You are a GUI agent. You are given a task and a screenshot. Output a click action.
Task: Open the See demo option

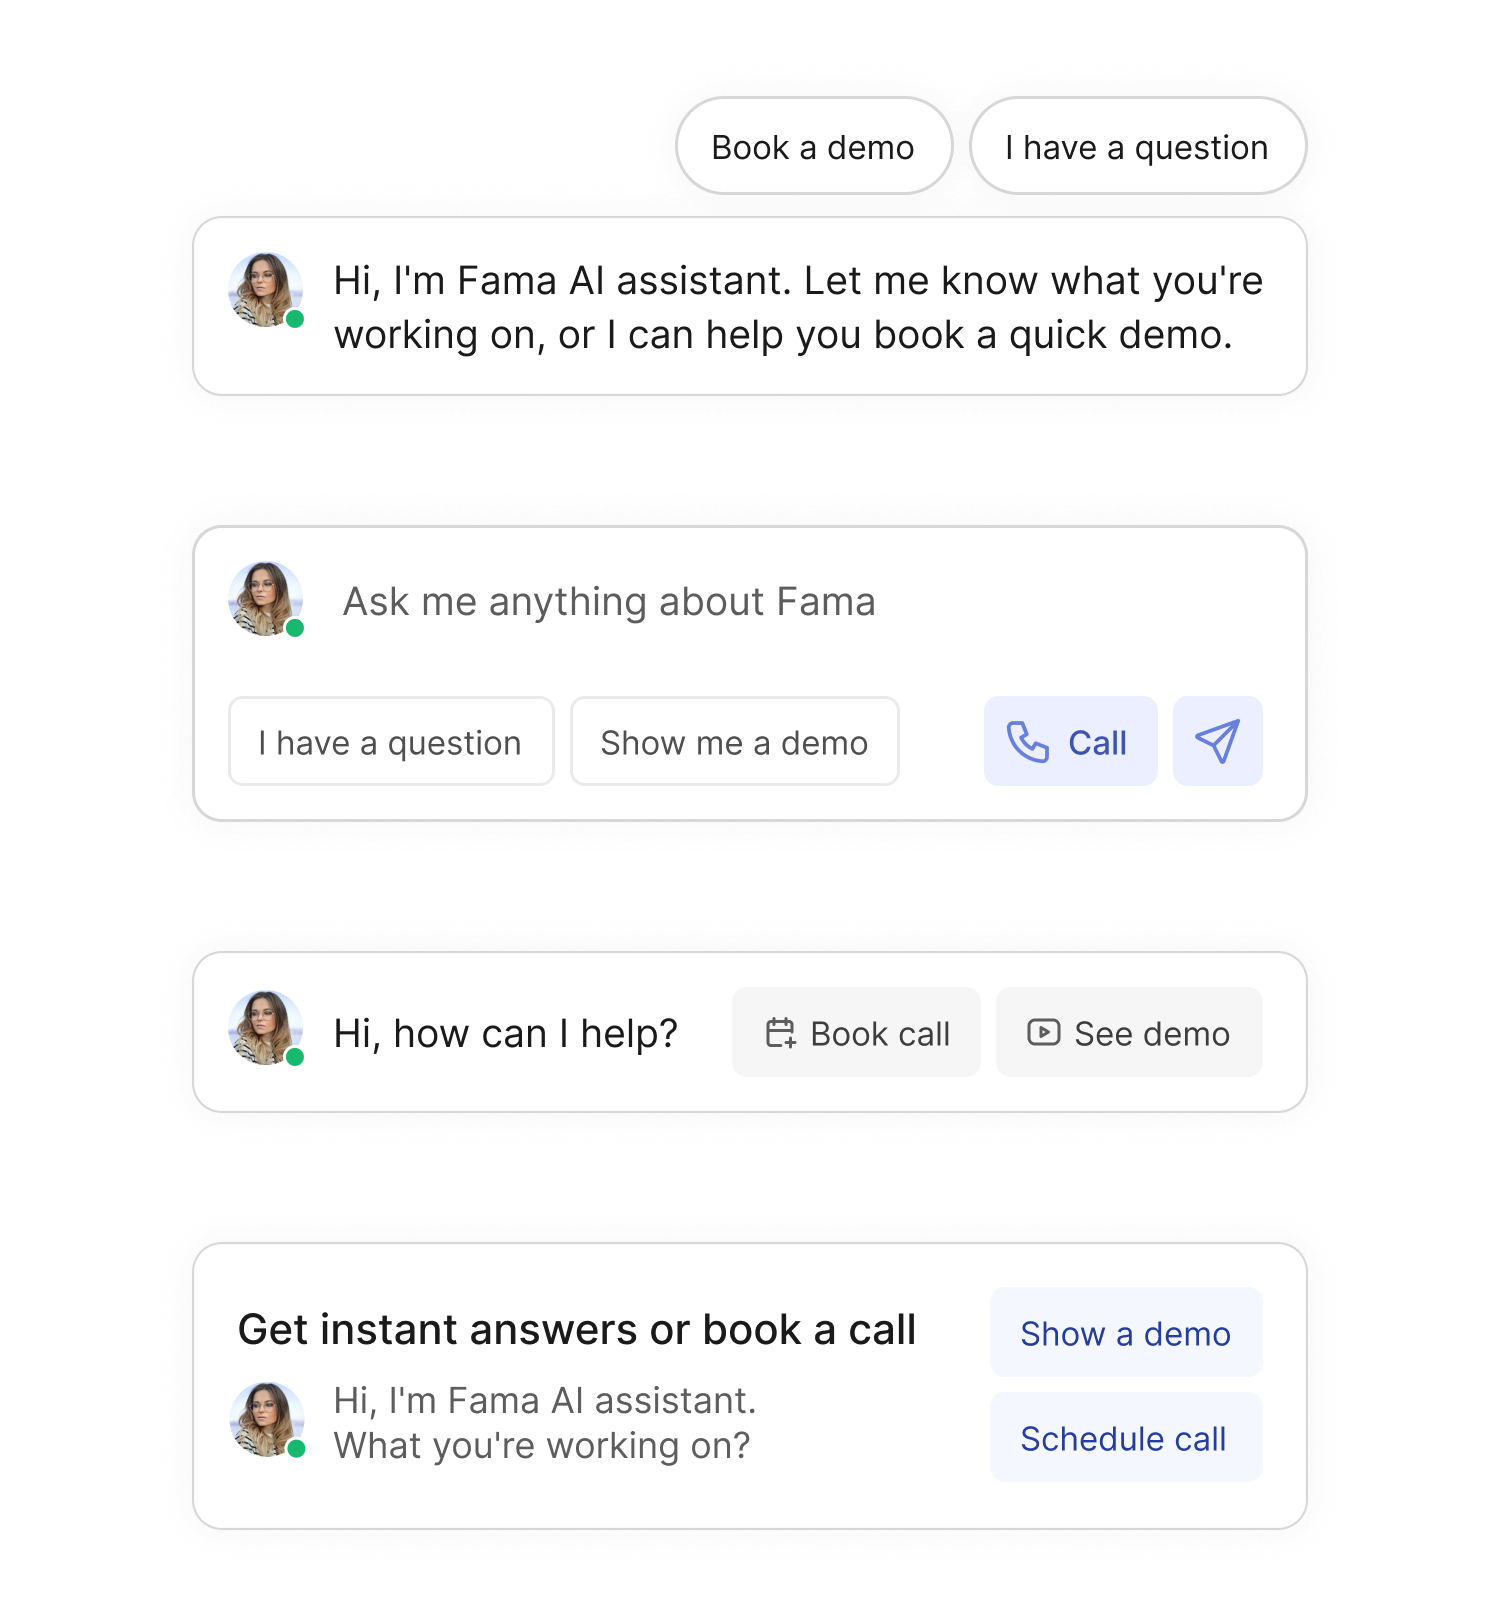pos(1130,1032)
